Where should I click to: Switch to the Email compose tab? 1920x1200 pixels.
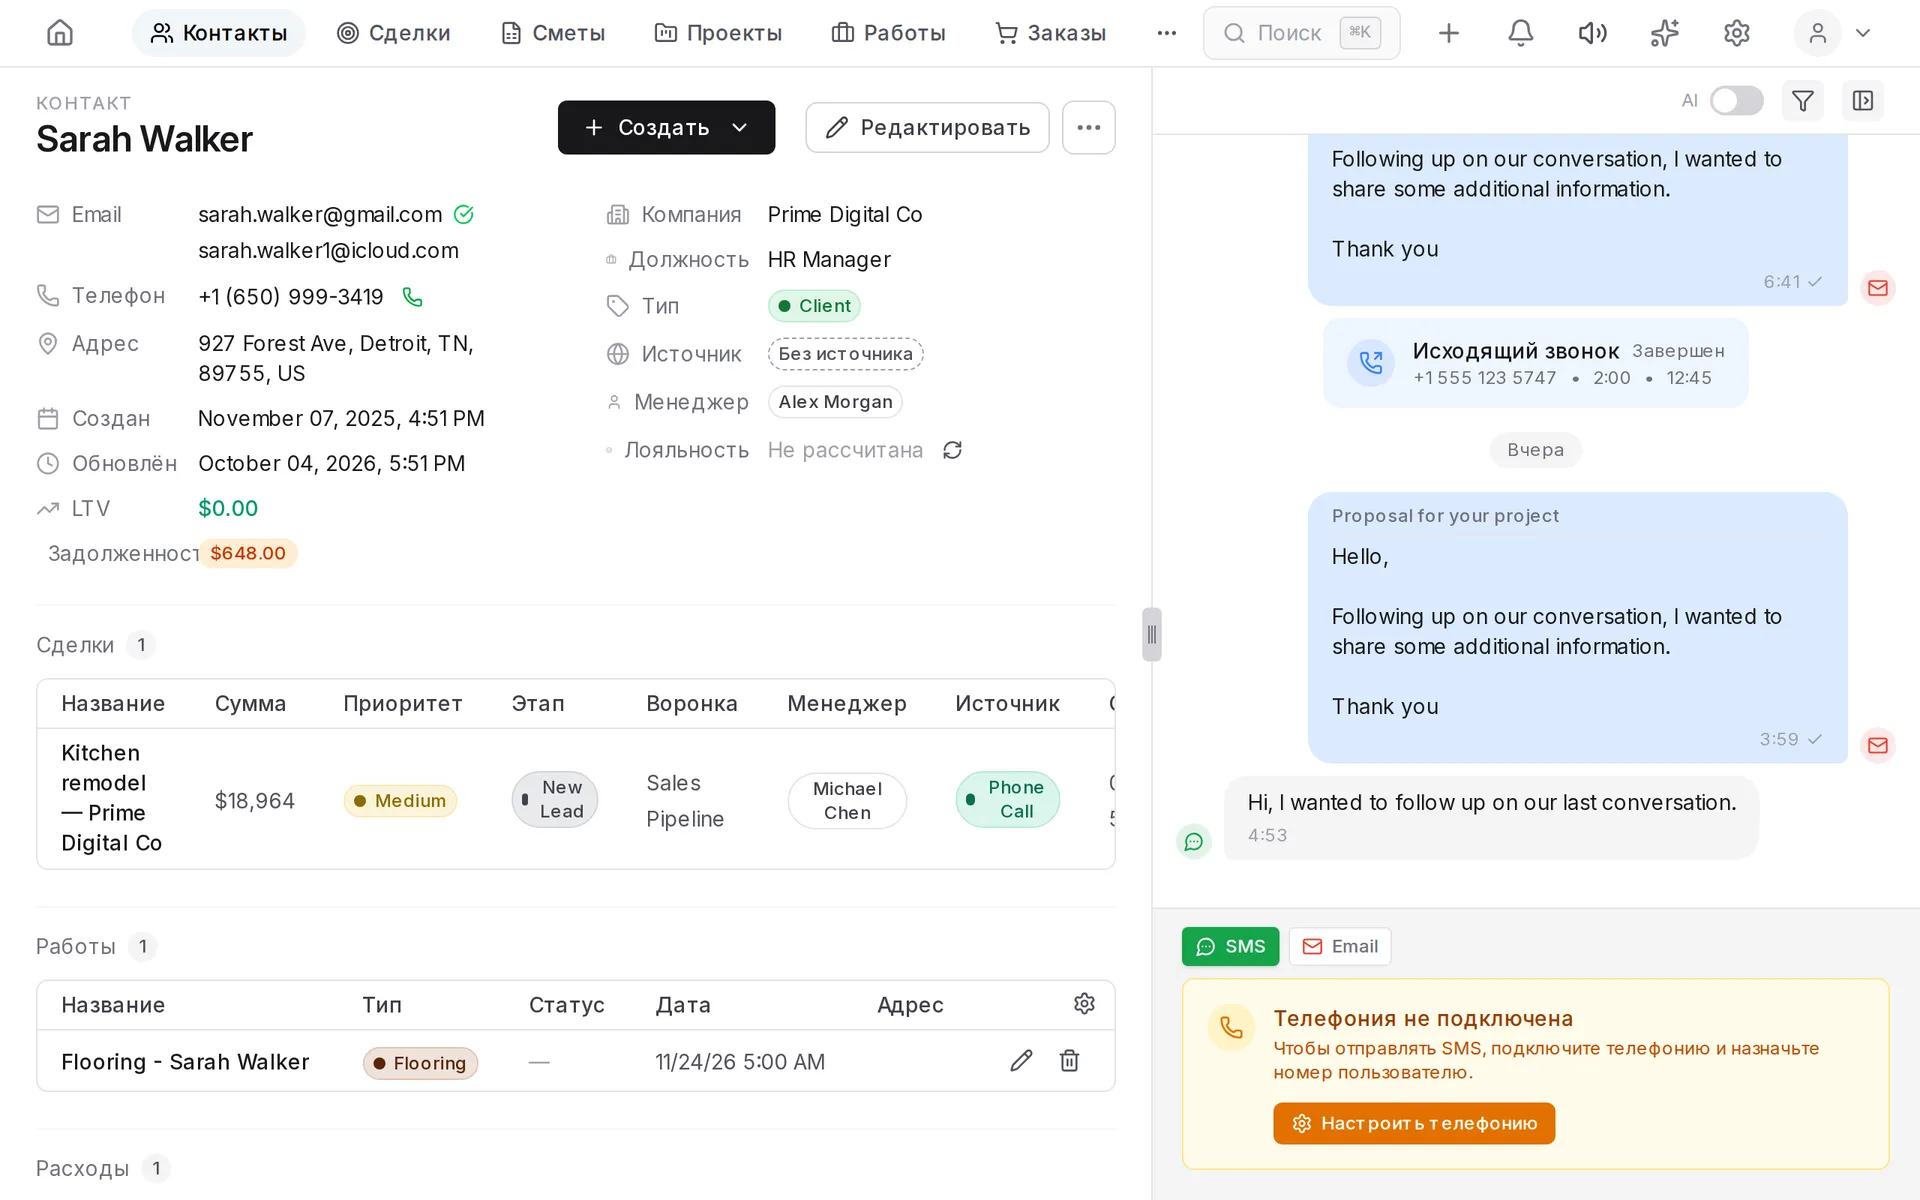(1340, 946)
